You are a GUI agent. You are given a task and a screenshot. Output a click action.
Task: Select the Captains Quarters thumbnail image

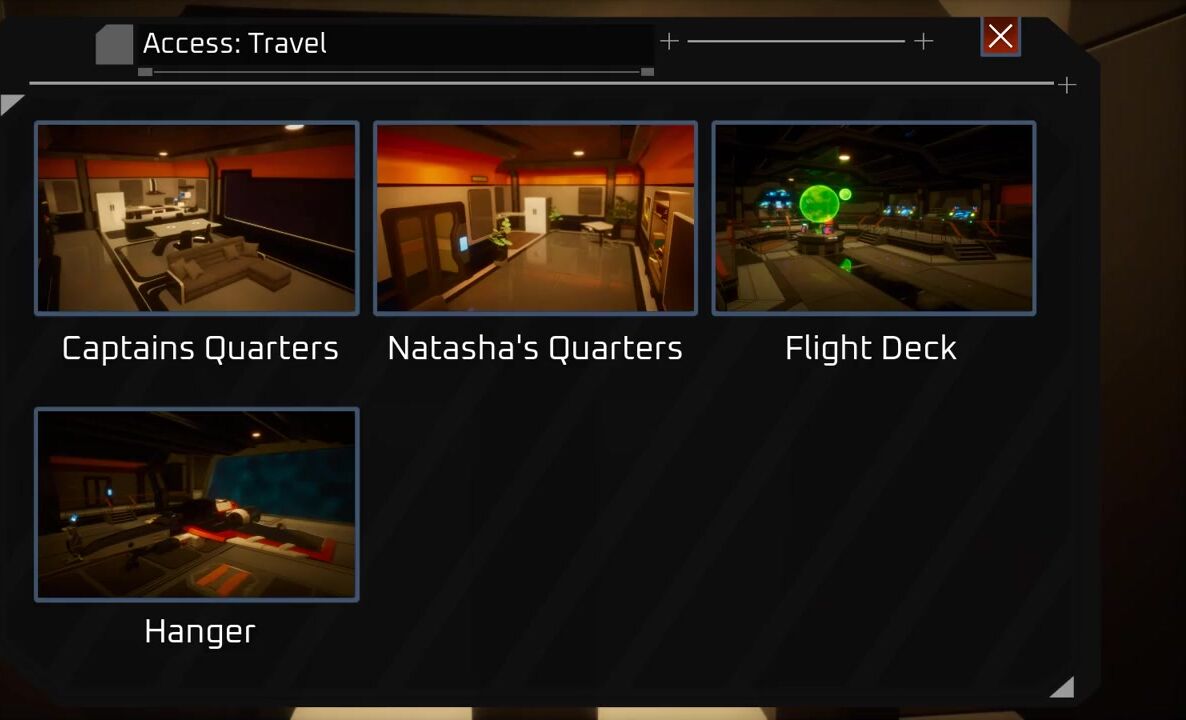click(197, 218)
